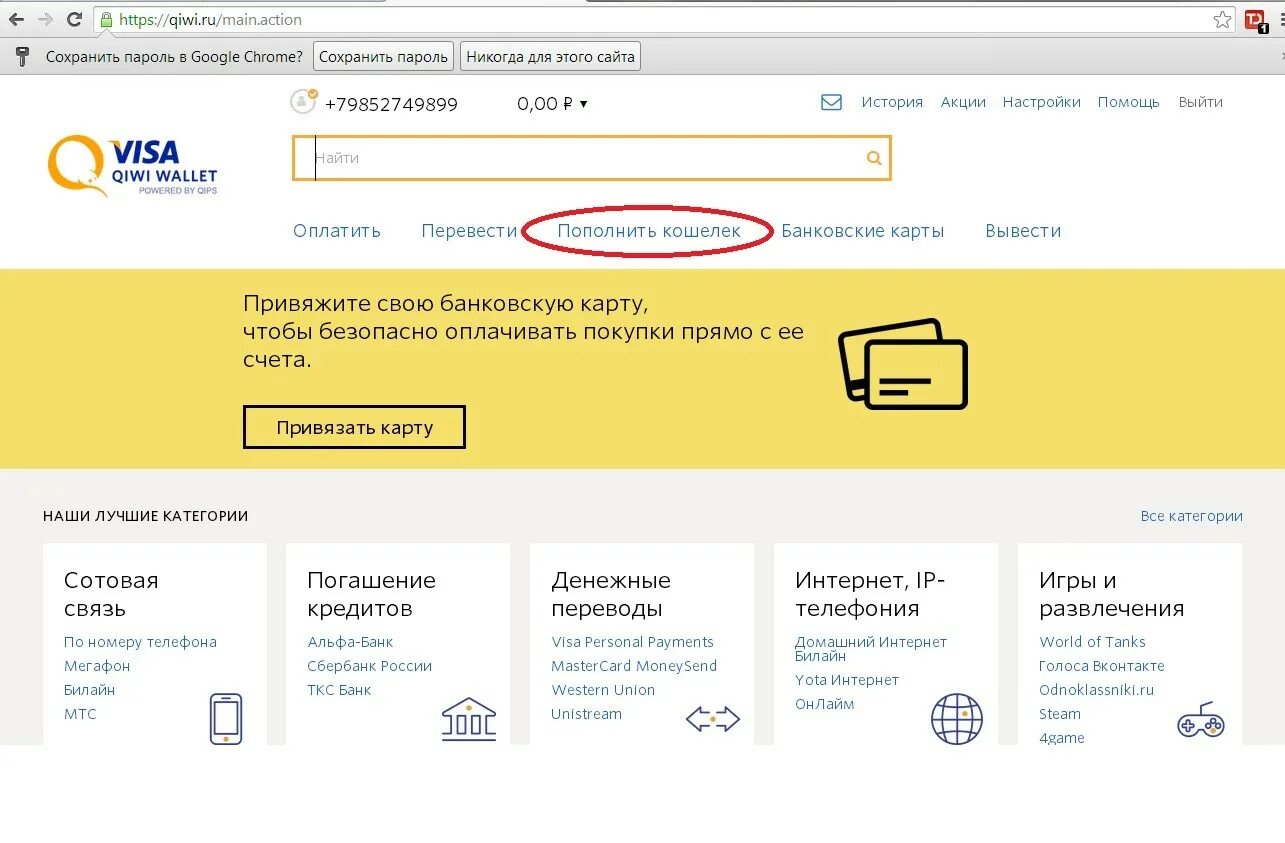Open the Odnoklassniki.ru link
Viewport: 1285px width, 843px height.
1096,690
